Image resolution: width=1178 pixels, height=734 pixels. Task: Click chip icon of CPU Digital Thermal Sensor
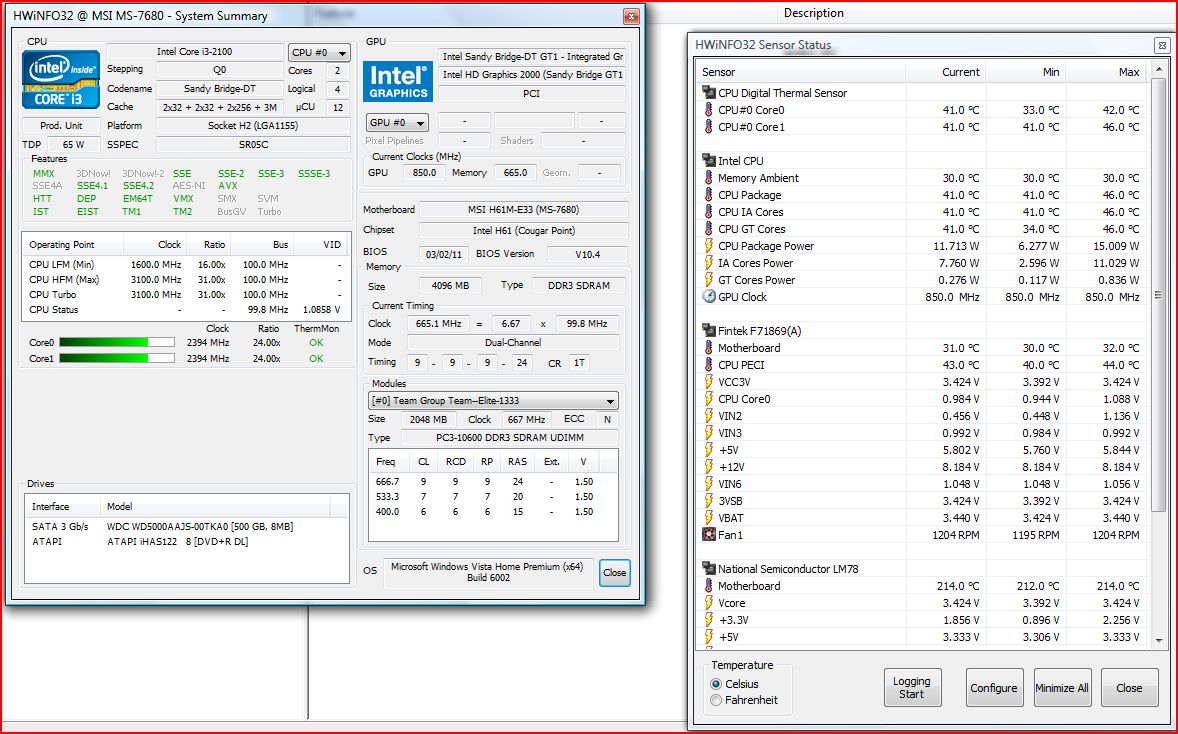click(708, 92)
